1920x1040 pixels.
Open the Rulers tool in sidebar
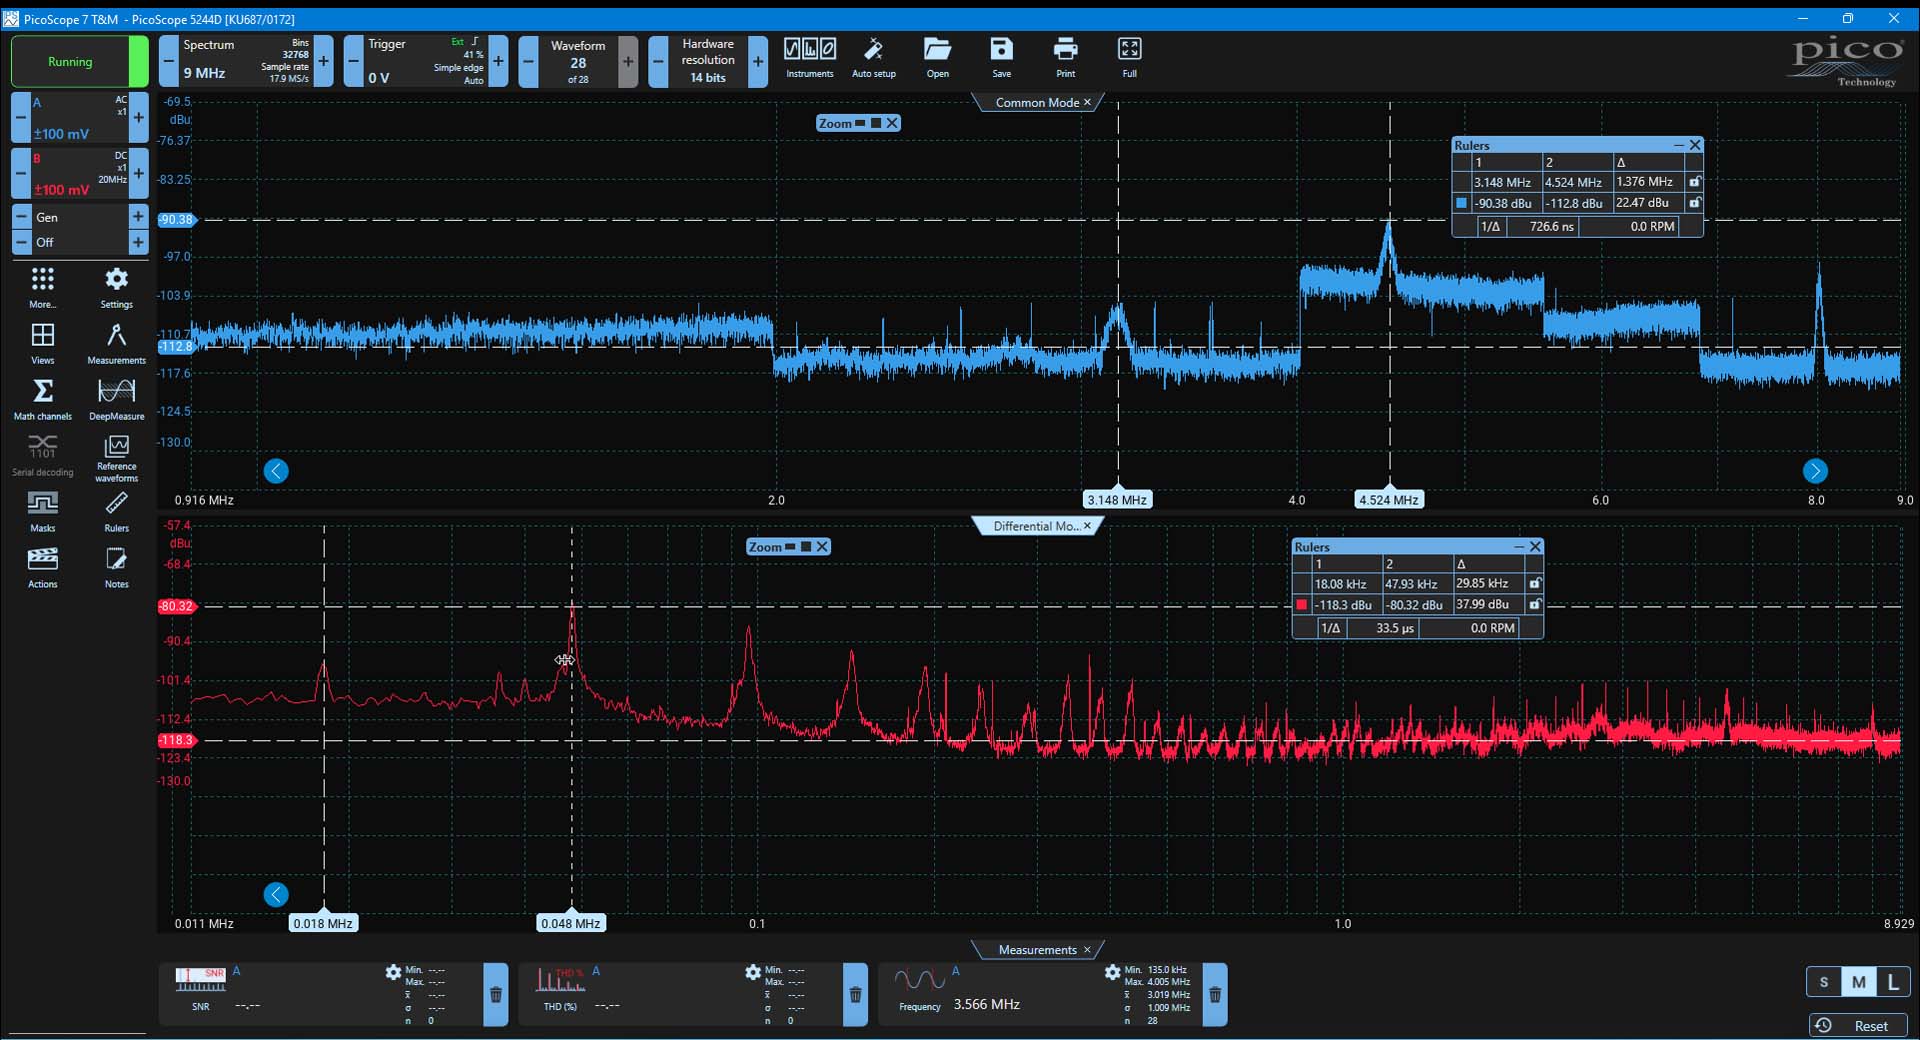(x=116, y=512)
